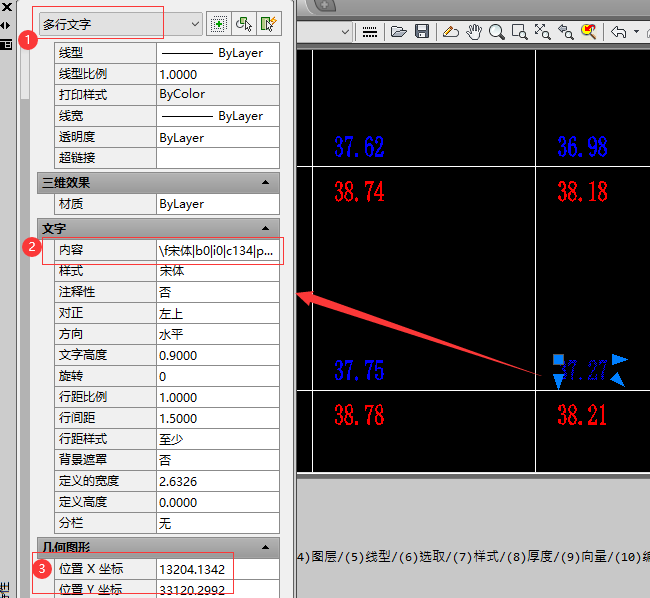This screenshot has width=650, height=598.
Task: Open the toolbar dropdown left of the linetype icon
Action: (345, 32)
